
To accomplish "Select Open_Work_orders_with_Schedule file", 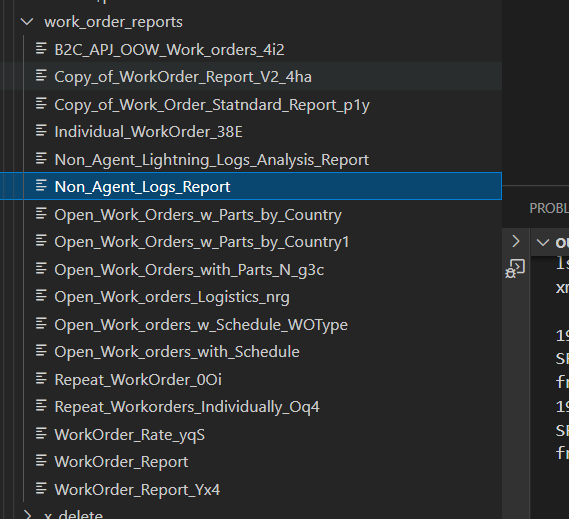I will (x=177, y=352).
